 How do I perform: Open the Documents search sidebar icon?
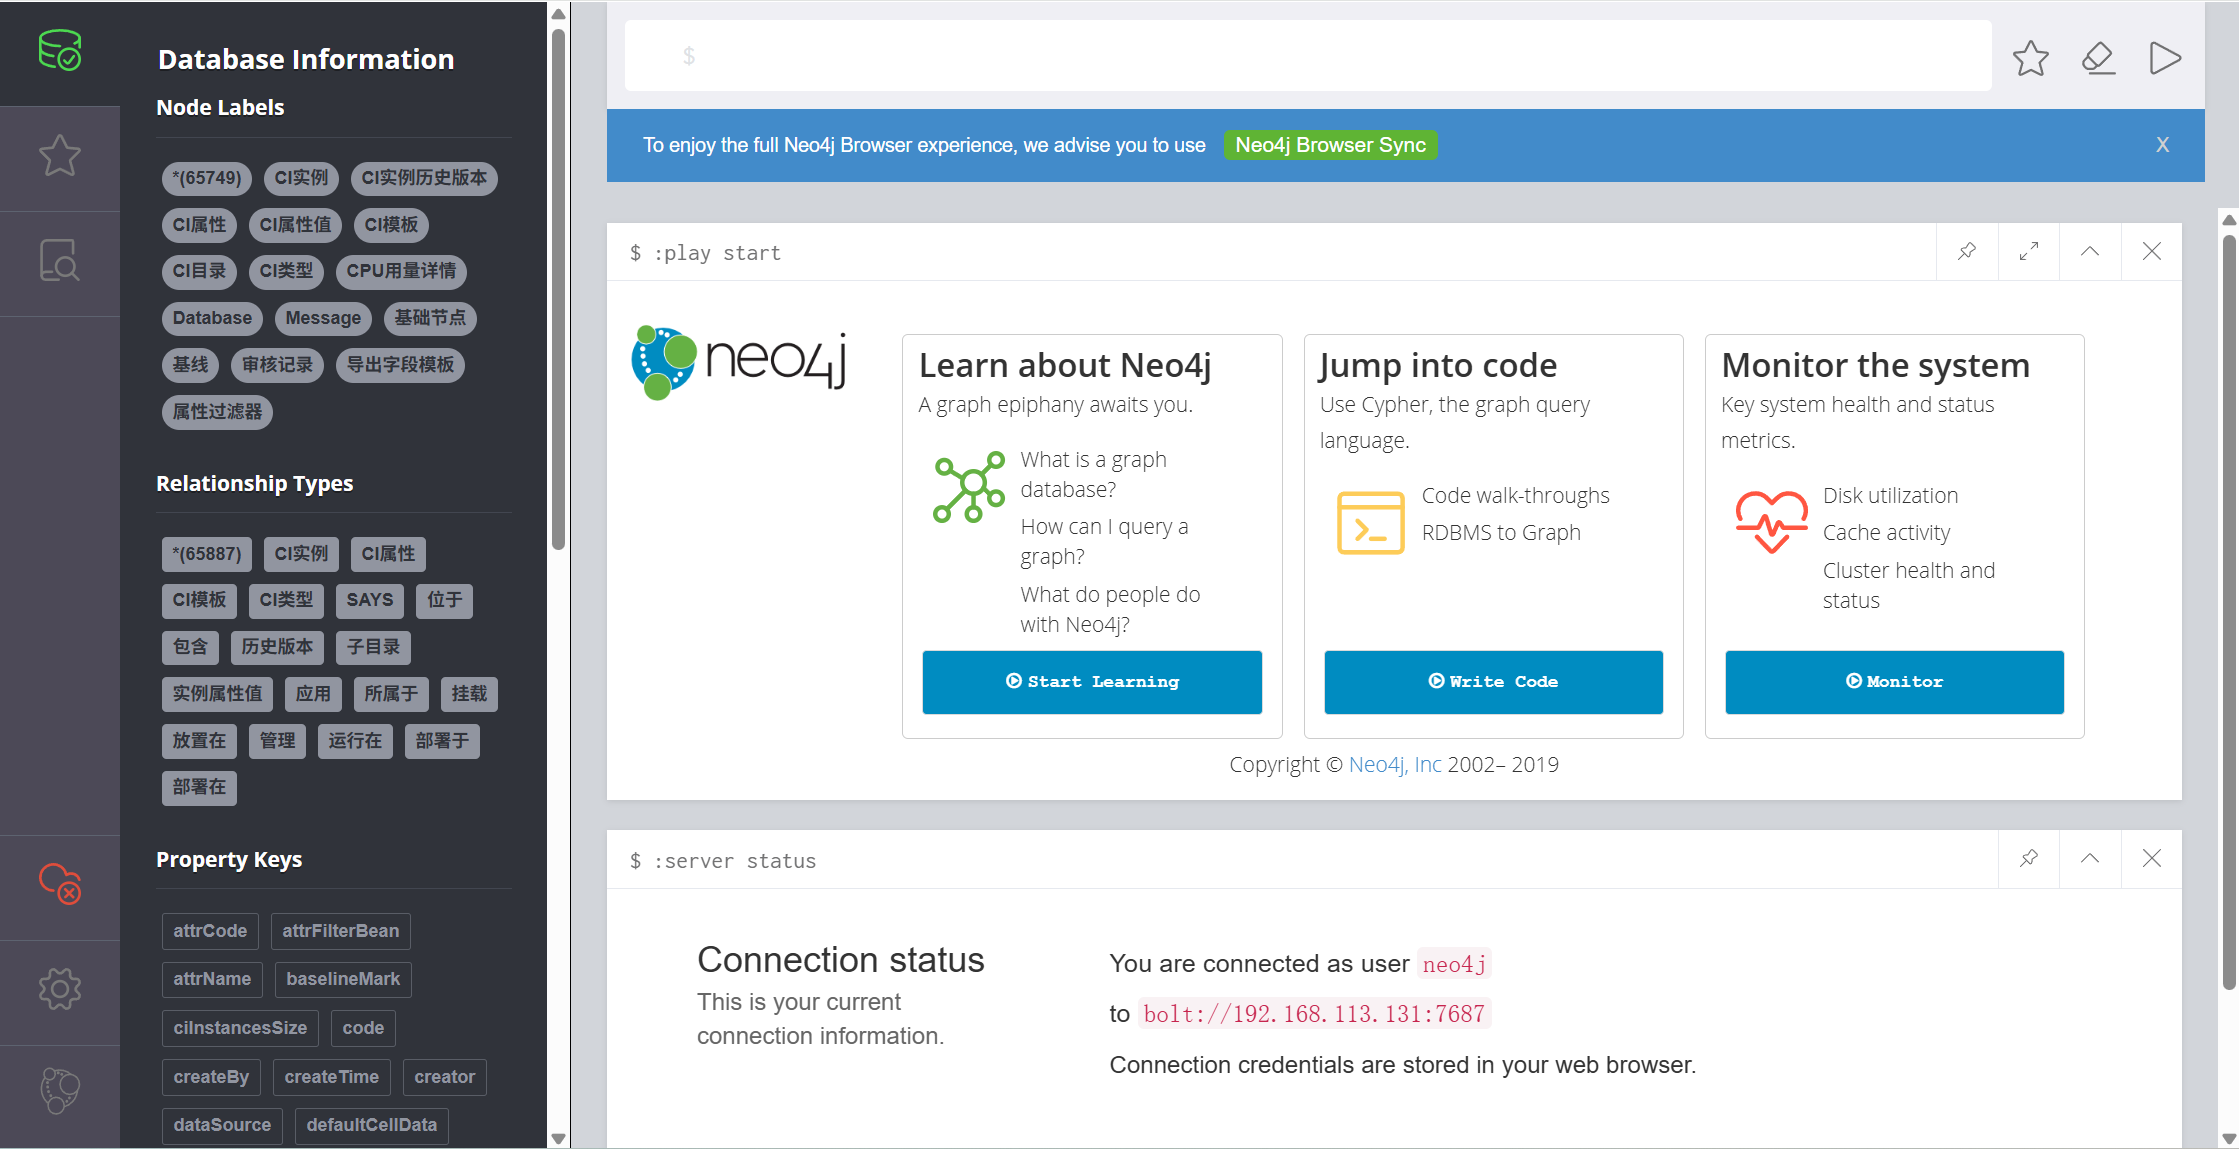(x=60, y=260)
